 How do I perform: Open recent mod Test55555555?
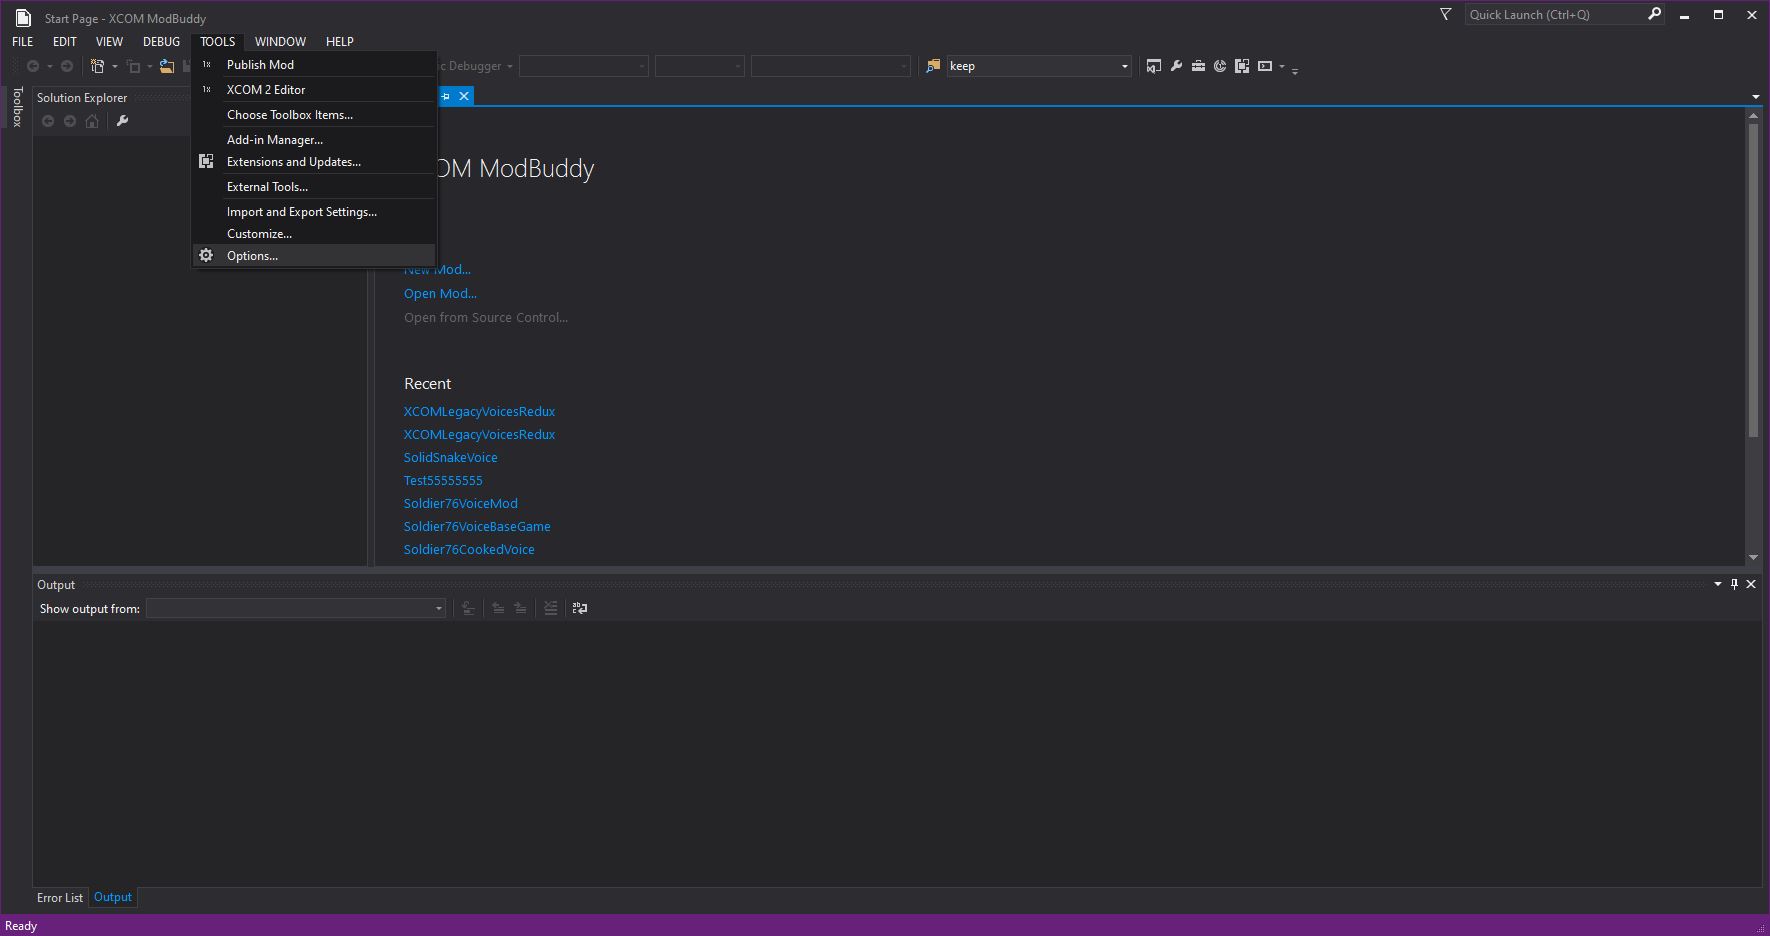click(443, 480)
